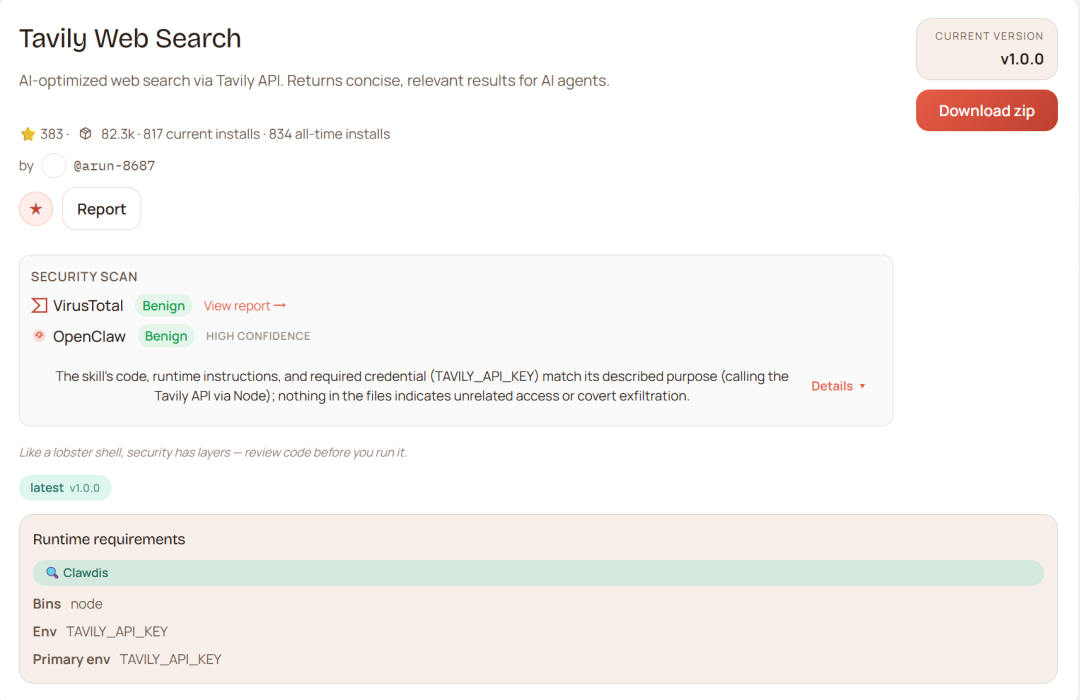Screen dimensions: 1080x700
Task: Click the VirusTotal logo icon
Action: (x=39, y=306)
